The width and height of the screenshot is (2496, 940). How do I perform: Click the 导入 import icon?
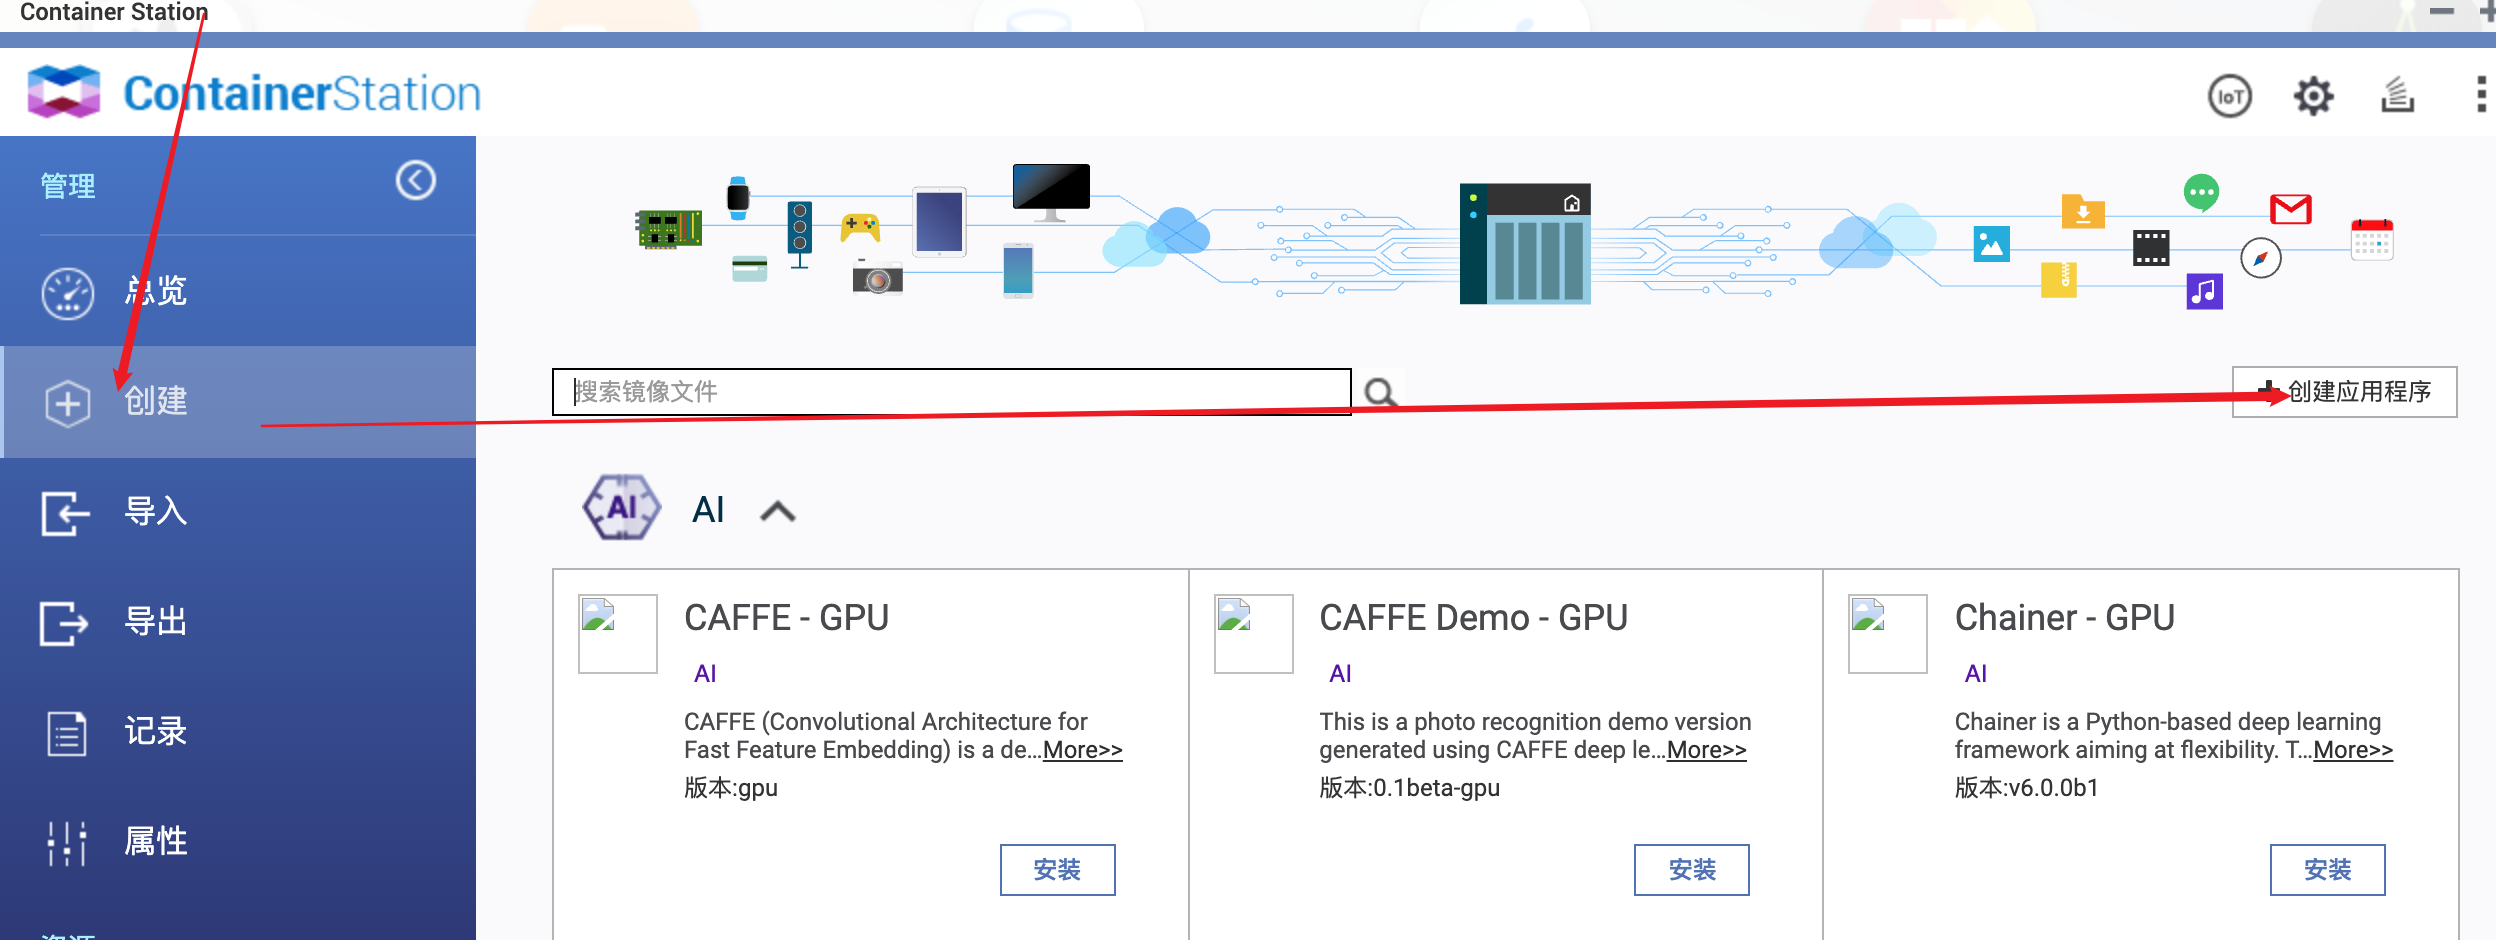pyautogui.click(x=66, y=513)
